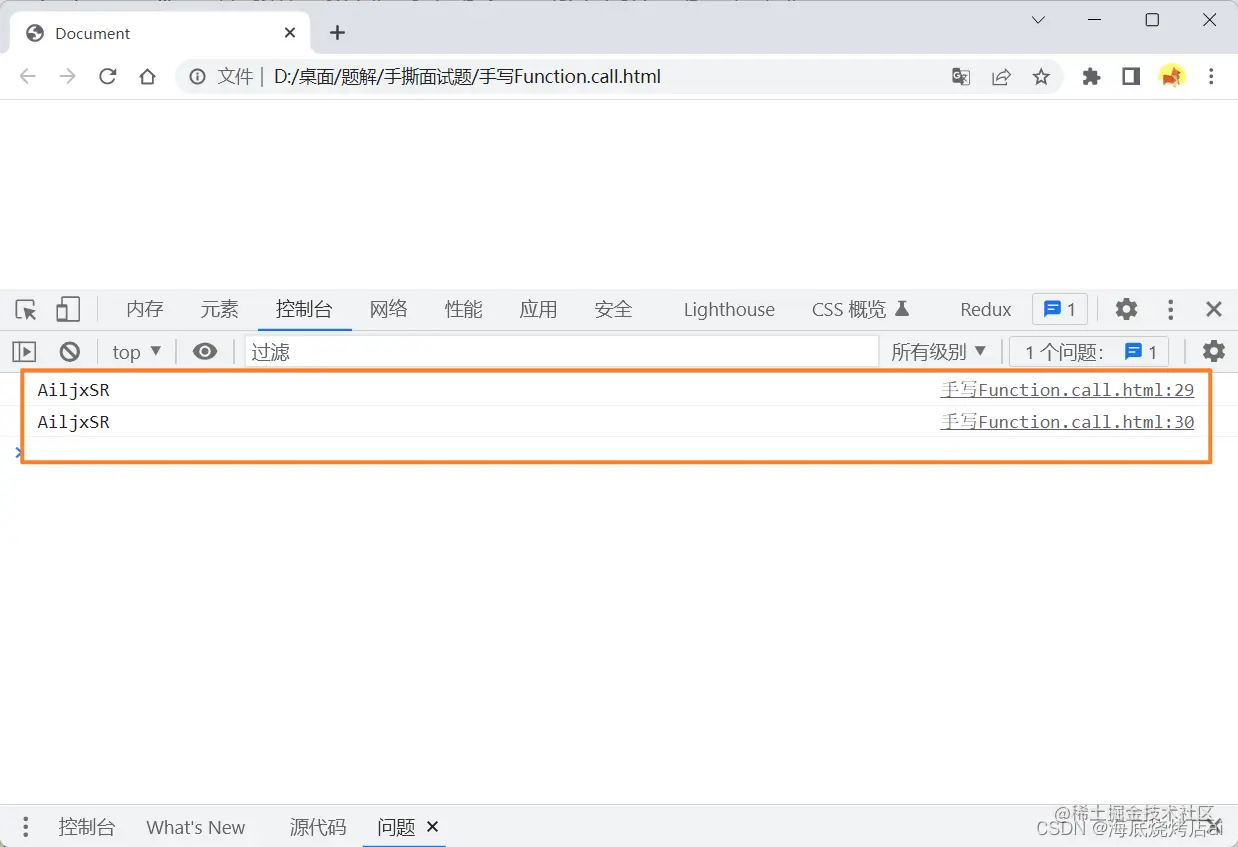Image resolution: width=1238 pixels, height=847 pixels.
Task: Close the DevTools panel
Action: pyautogui.click(x=1213, y=309)
